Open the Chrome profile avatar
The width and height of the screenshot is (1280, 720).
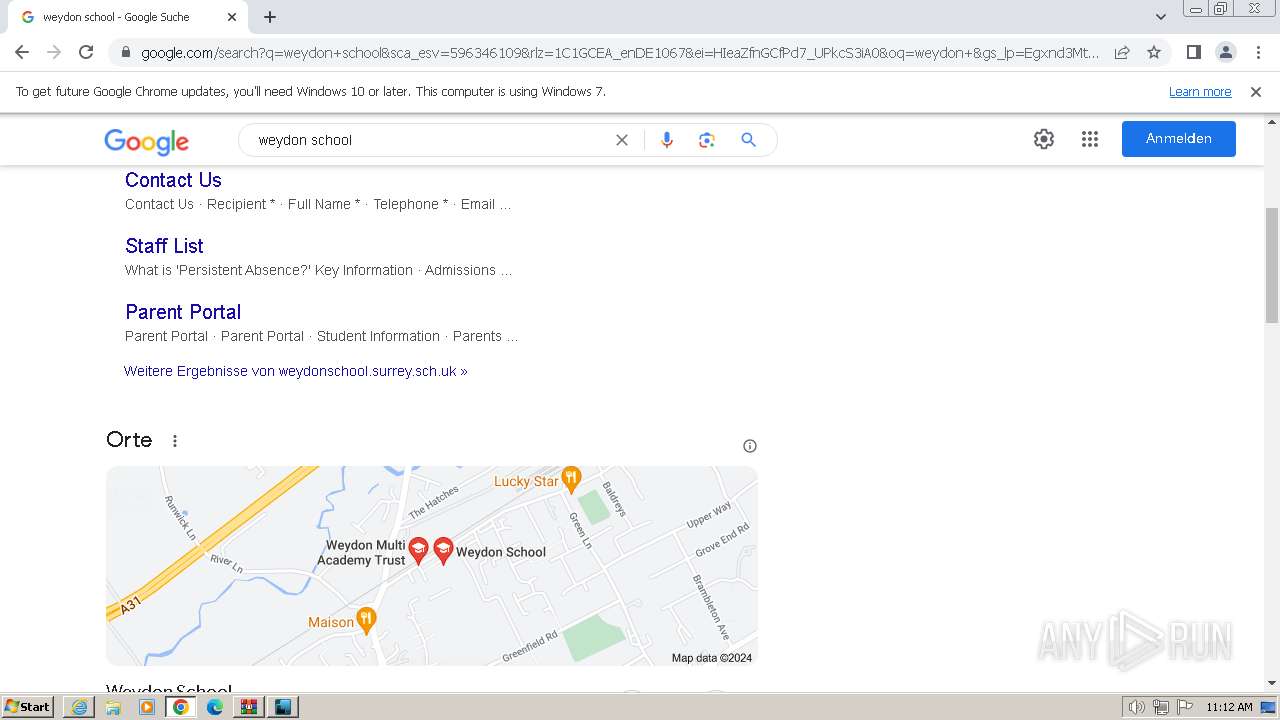1225,52
